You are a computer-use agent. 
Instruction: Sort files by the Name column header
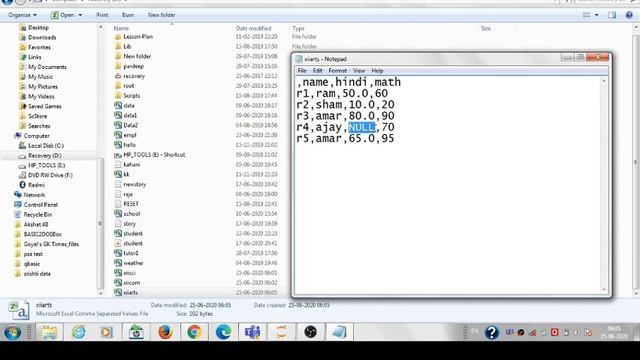click(x=121, y=29)
